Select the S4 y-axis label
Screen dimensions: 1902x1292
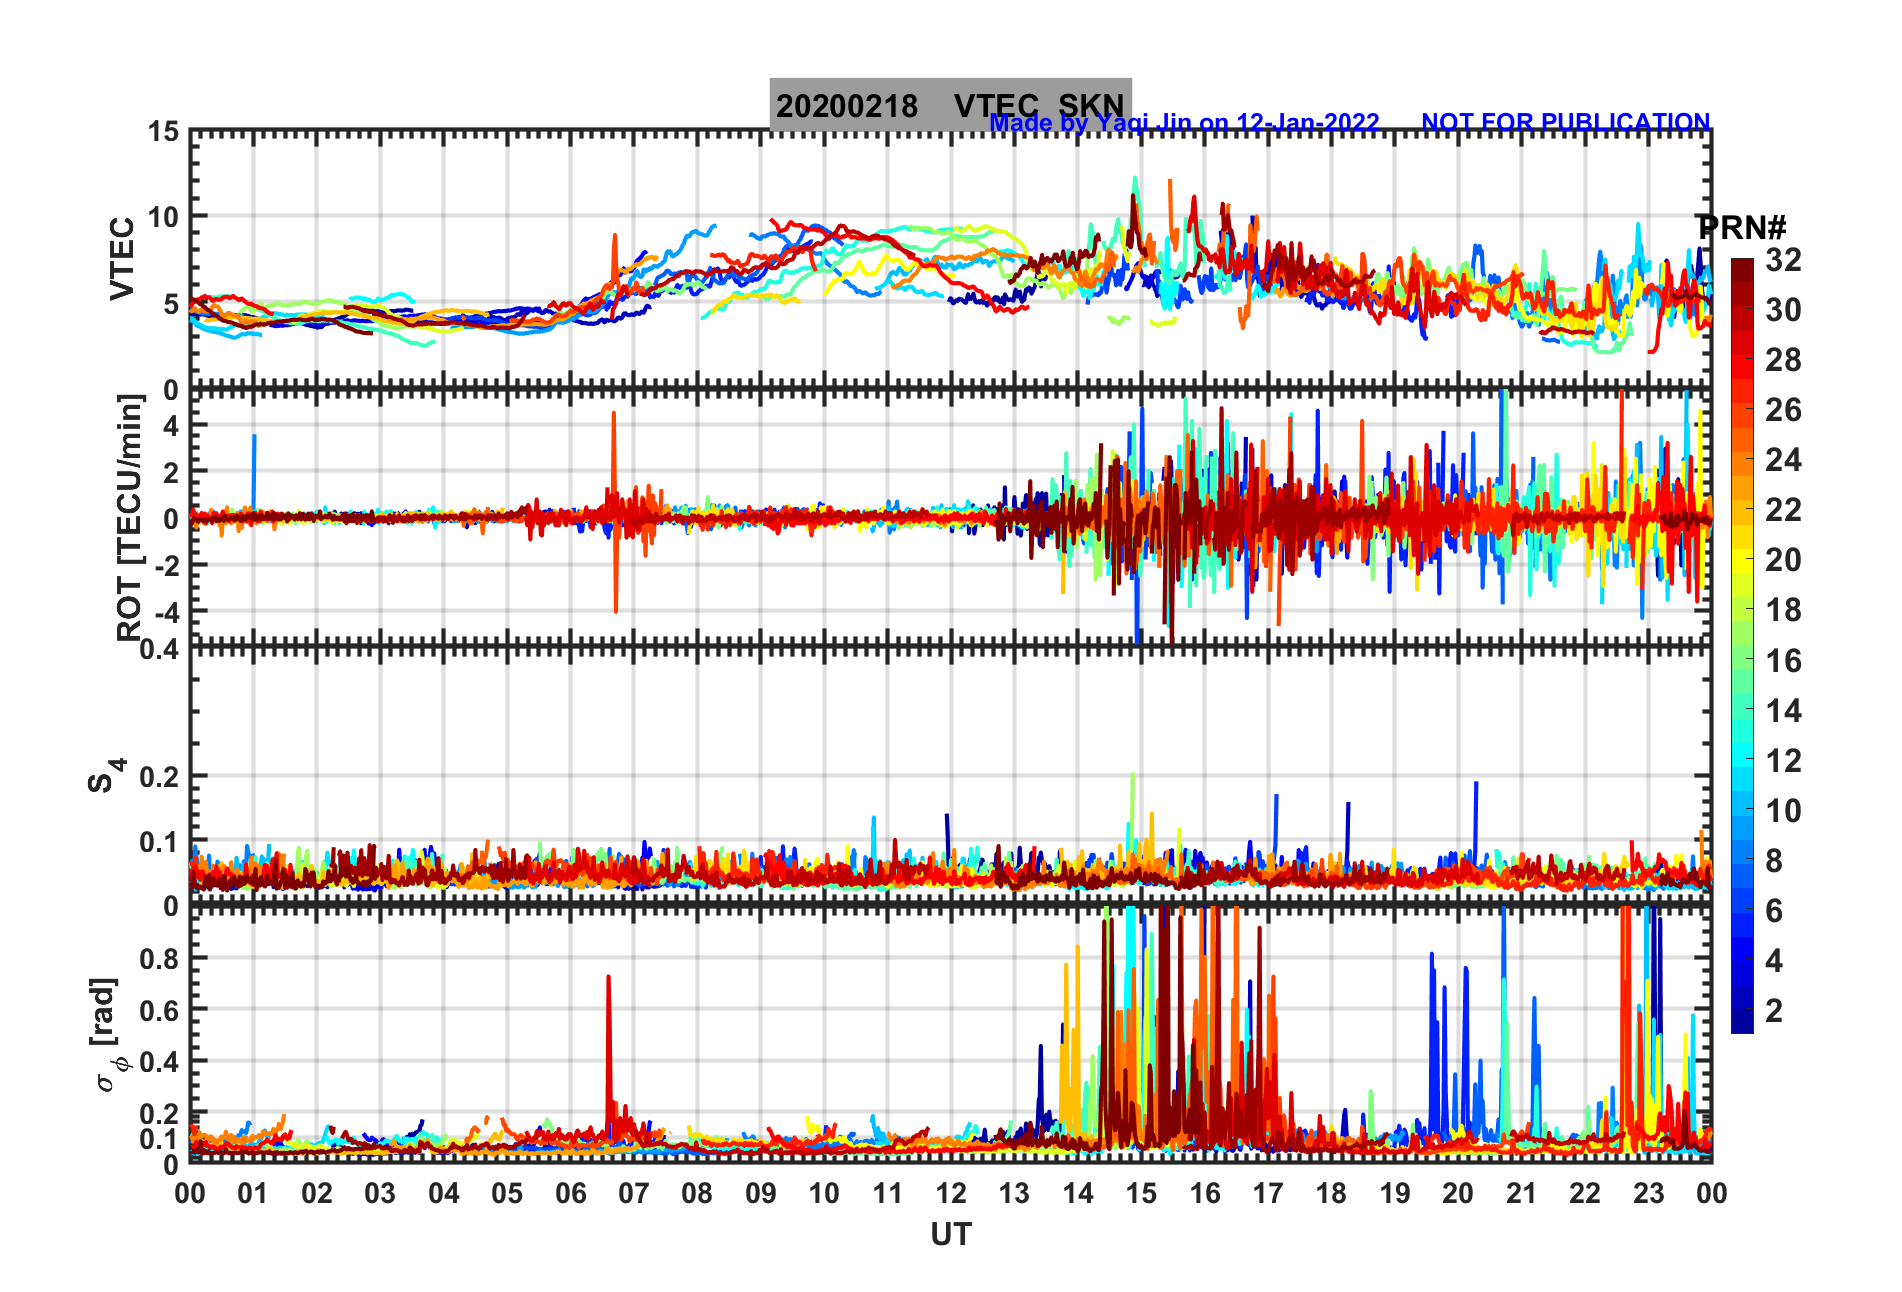[x=106, y=775]
